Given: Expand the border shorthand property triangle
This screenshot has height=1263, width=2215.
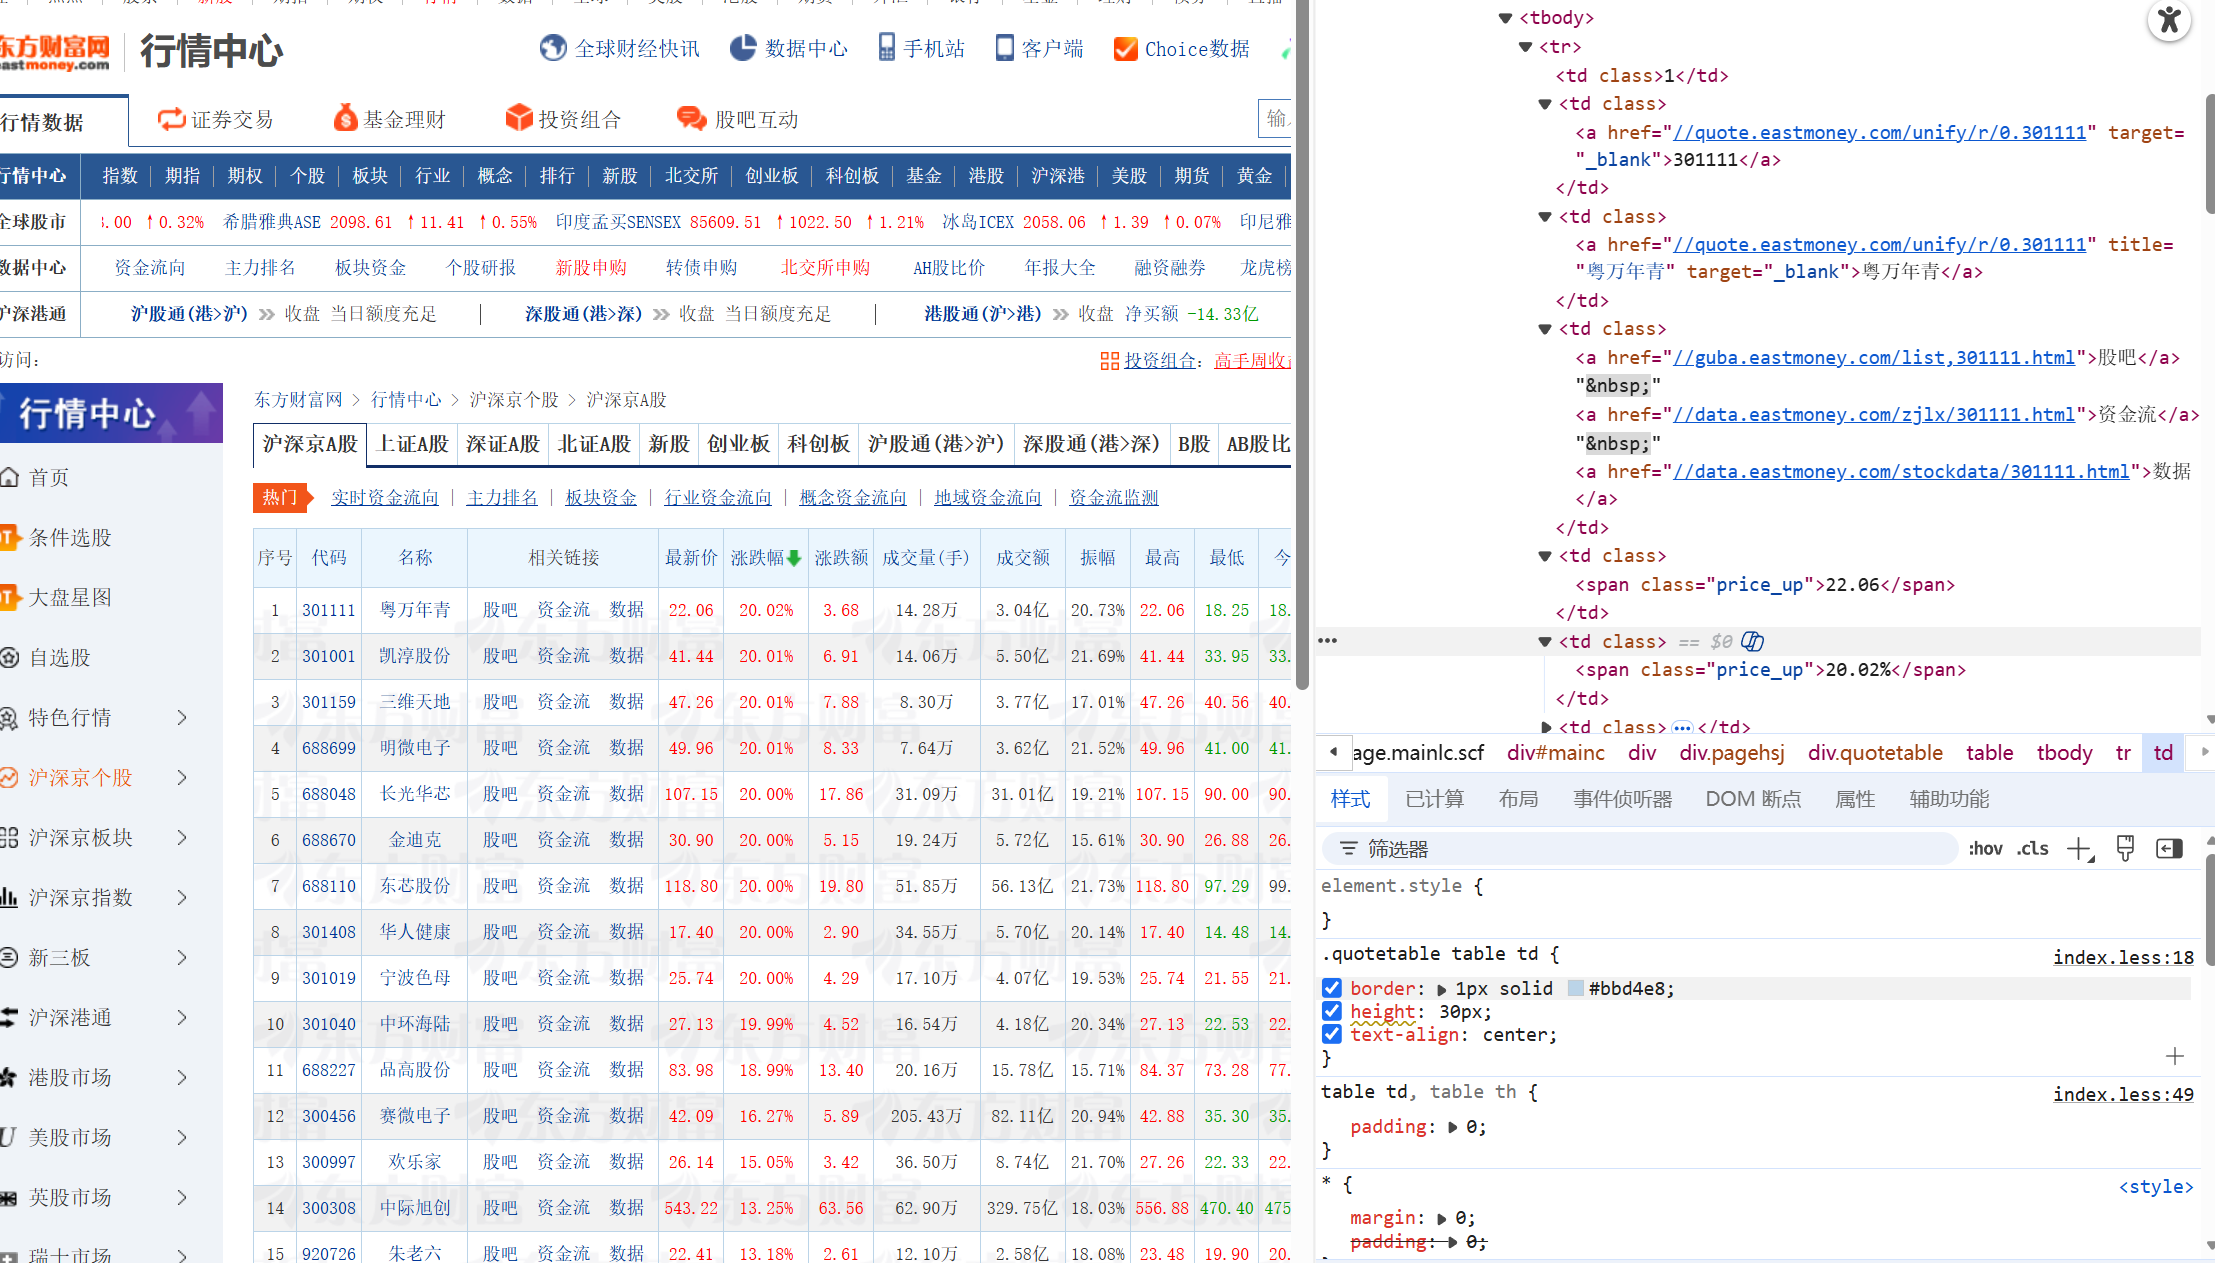Looking at the screenshot, I should coord(1441,989).
